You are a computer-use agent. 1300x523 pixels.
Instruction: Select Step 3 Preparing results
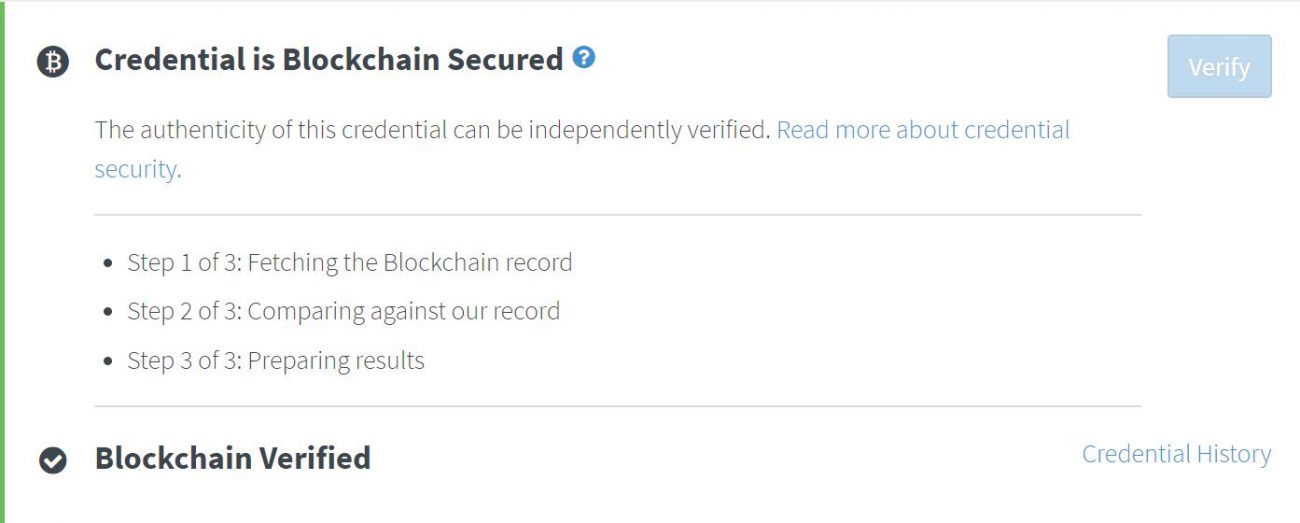[x=276, y=361]
